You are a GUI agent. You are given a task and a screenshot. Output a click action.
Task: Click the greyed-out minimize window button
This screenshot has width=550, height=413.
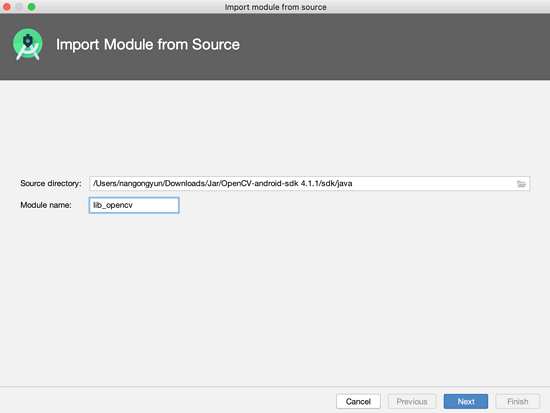click(19, 7)
